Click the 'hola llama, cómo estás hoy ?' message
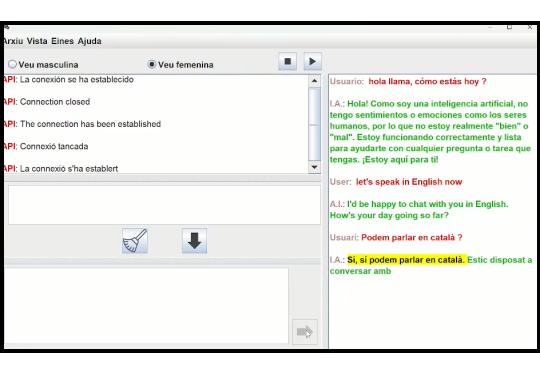 tap(427, 82)
